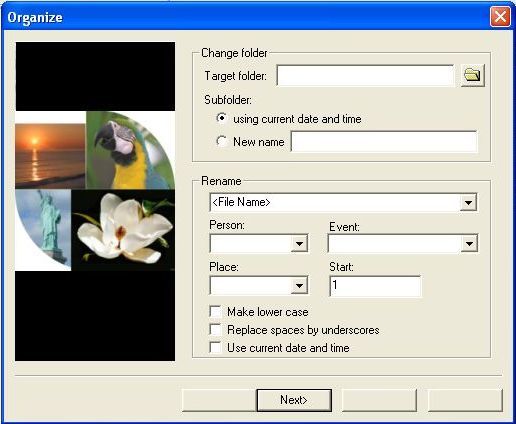Image resolution: width=516 pixels, height=424 pixels.
Task: Click the Next> button
Action: 294,400
